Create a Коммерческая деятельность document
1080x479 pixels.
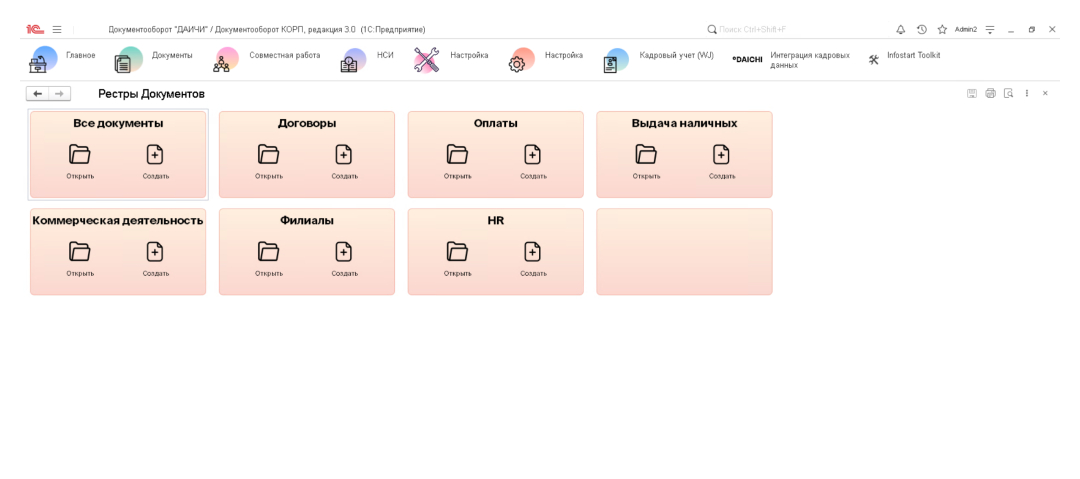click(156, 252)
